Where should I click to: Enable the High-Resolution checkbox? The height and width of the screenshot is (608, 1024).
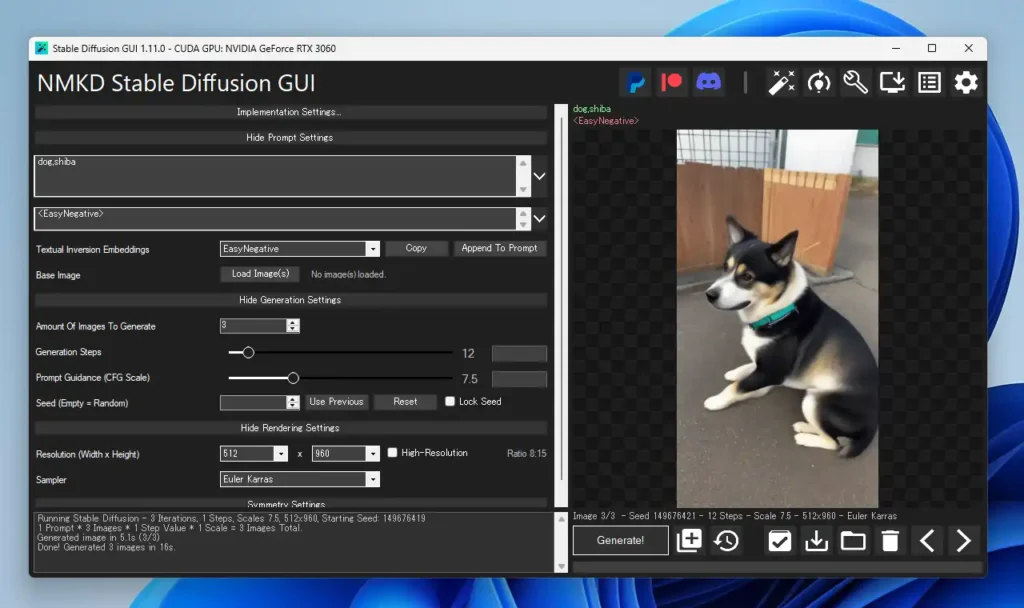(392, 452)
